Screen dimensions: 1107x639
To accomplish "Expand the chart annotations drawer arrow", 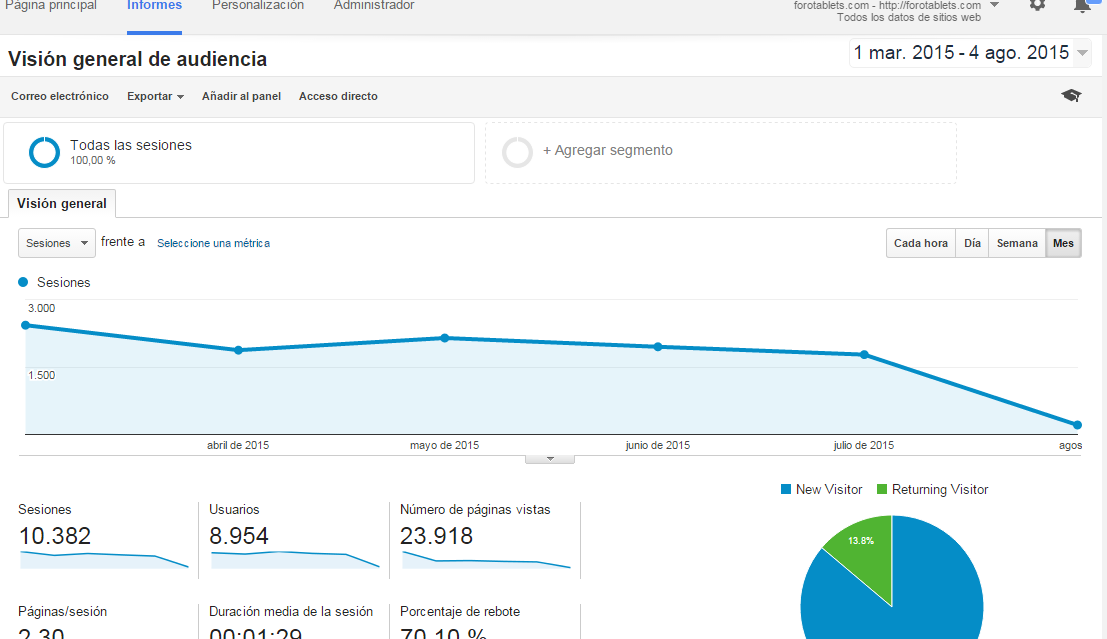I will coord(550,459).
